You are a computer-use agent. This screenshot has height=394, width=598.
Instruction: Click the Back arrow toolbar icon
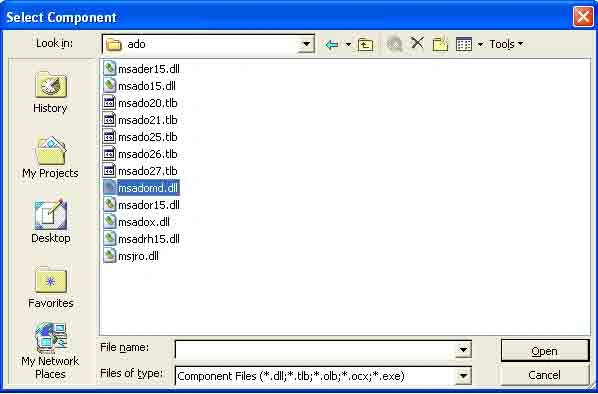(332, 45)
